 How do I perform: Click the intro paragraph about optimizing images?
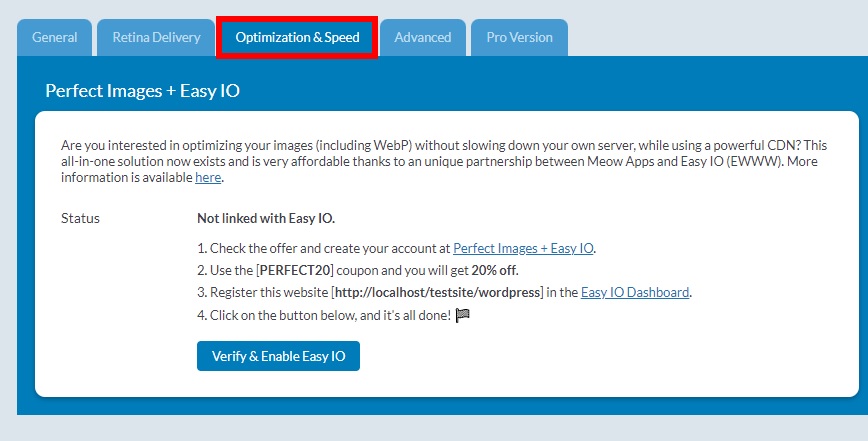pos(440,161)
